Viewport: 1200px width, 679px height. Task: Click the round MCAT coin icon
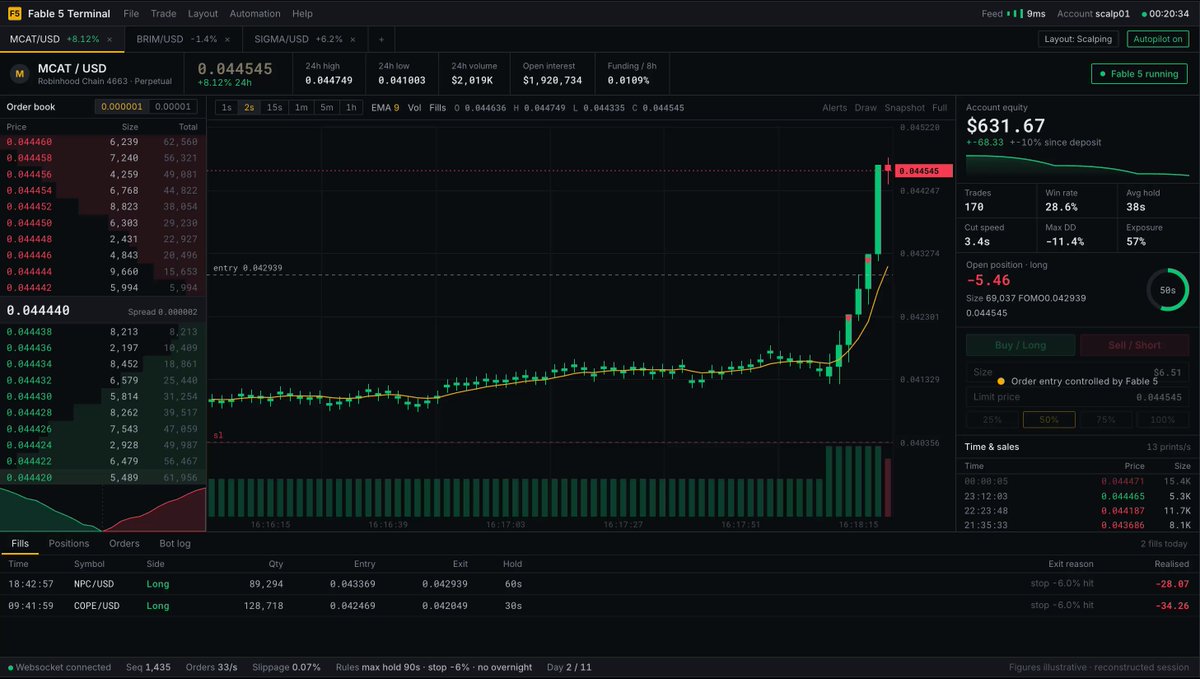19,74
